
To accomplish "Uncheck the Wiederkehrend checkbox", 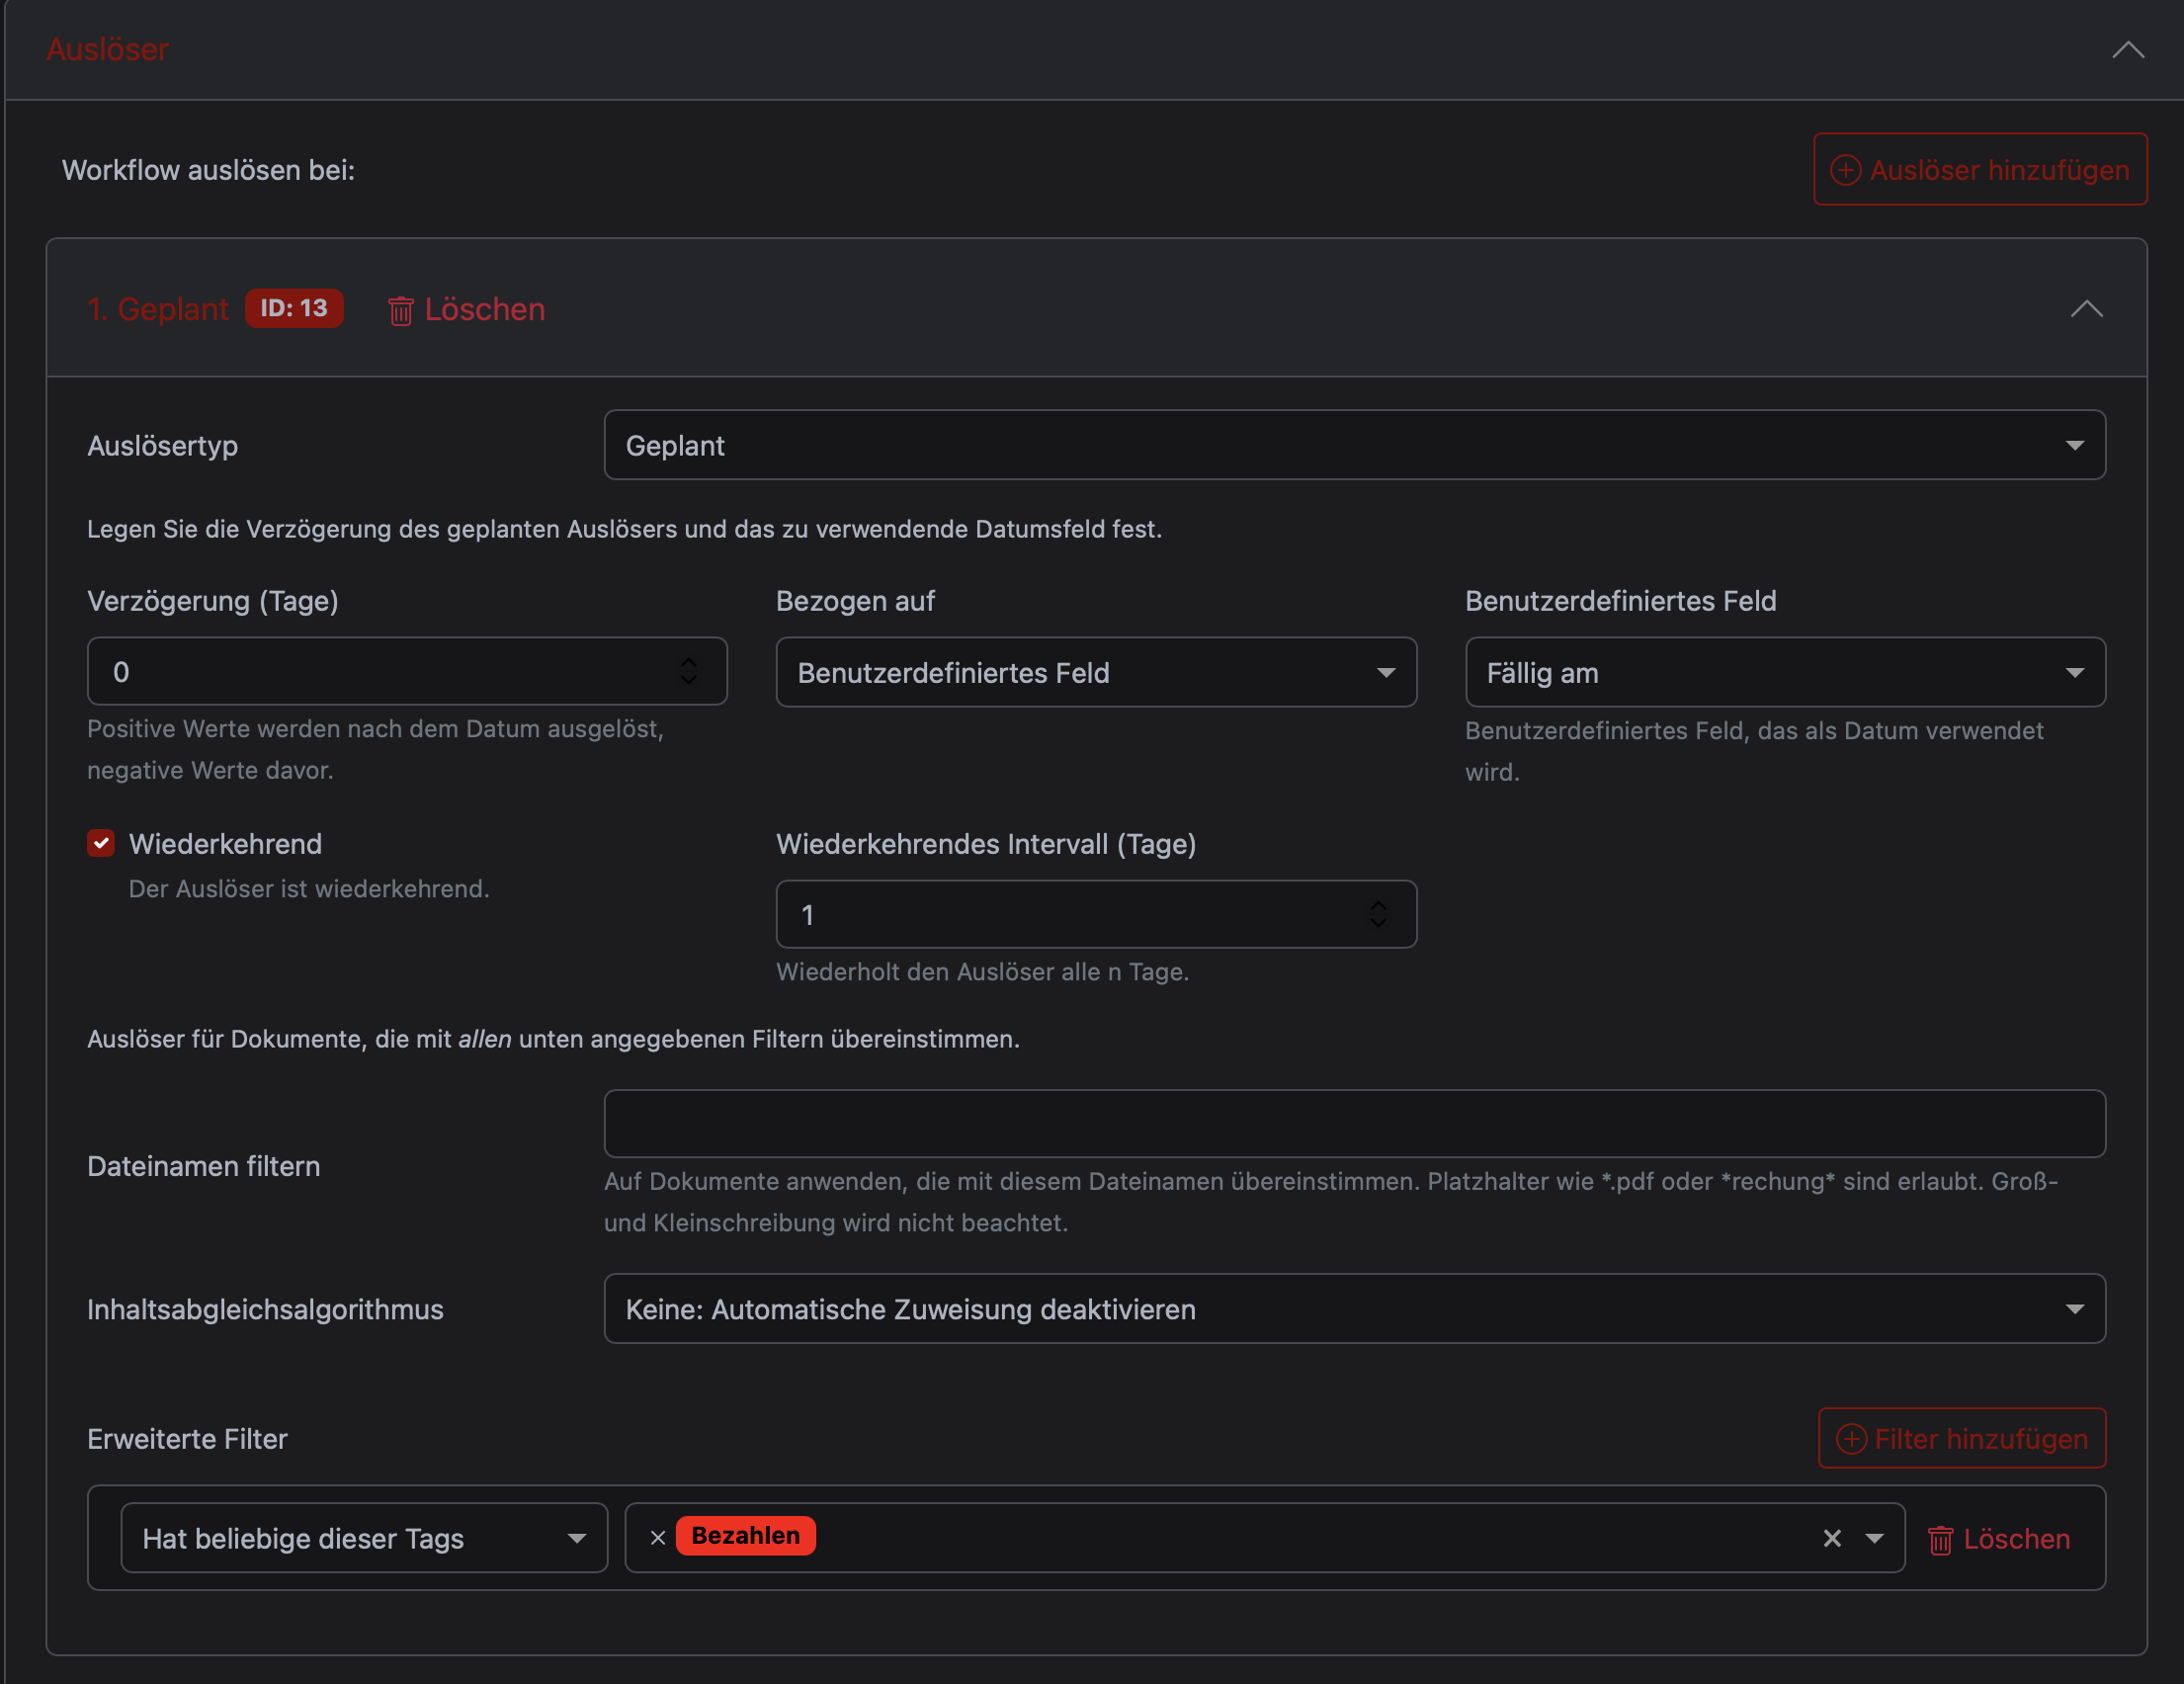I will click(101, 844).
